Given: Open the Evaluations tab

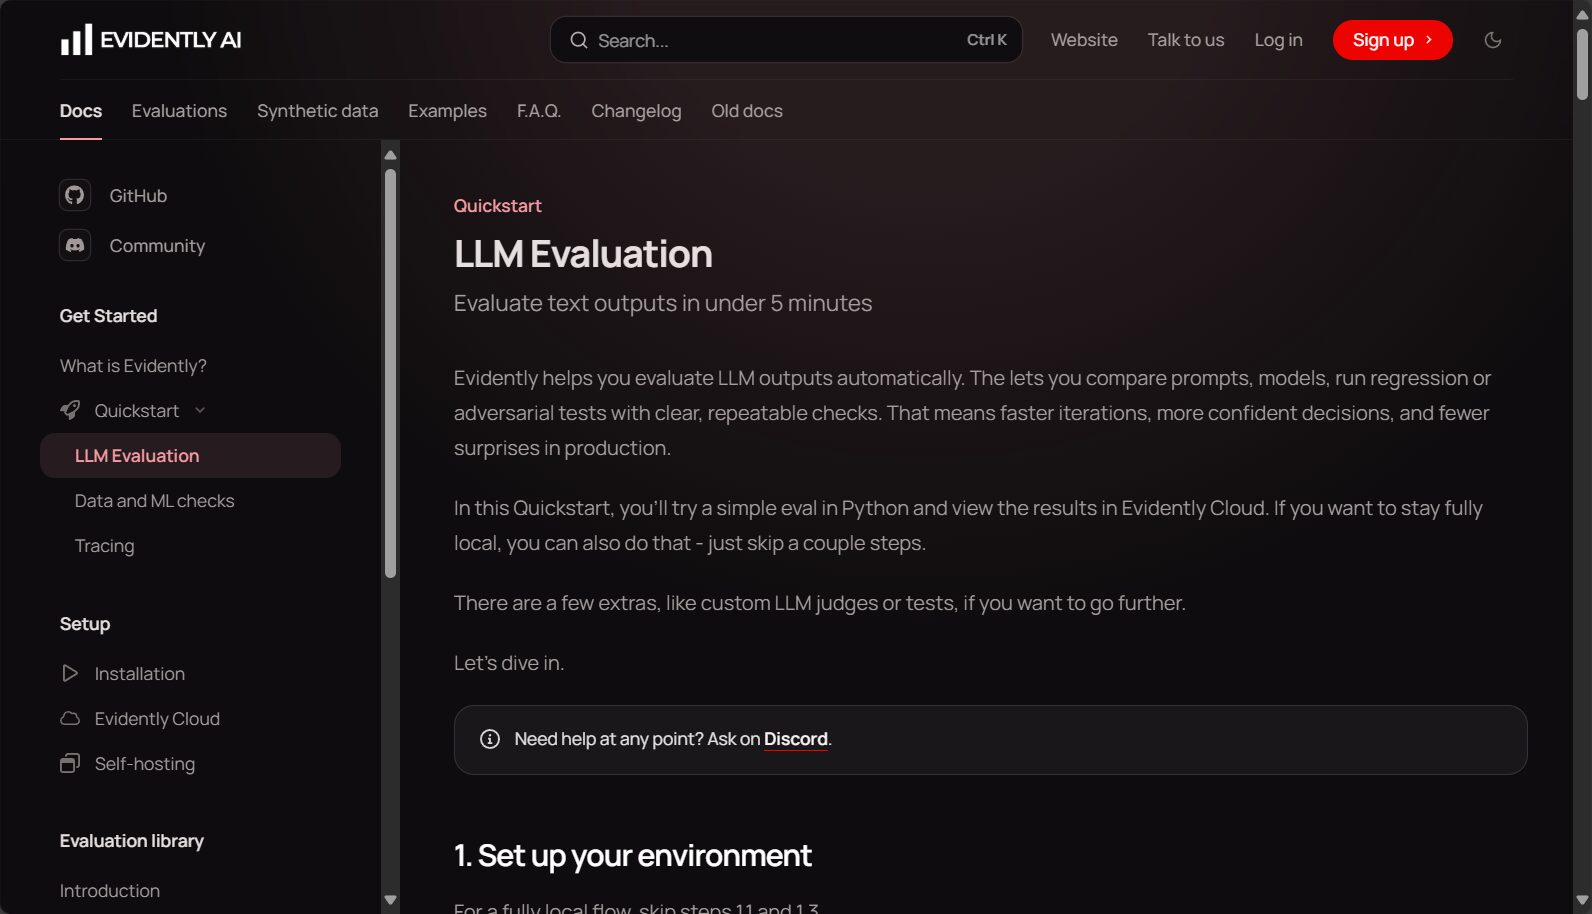Looking at the screenshot, I should coord(179,111).
